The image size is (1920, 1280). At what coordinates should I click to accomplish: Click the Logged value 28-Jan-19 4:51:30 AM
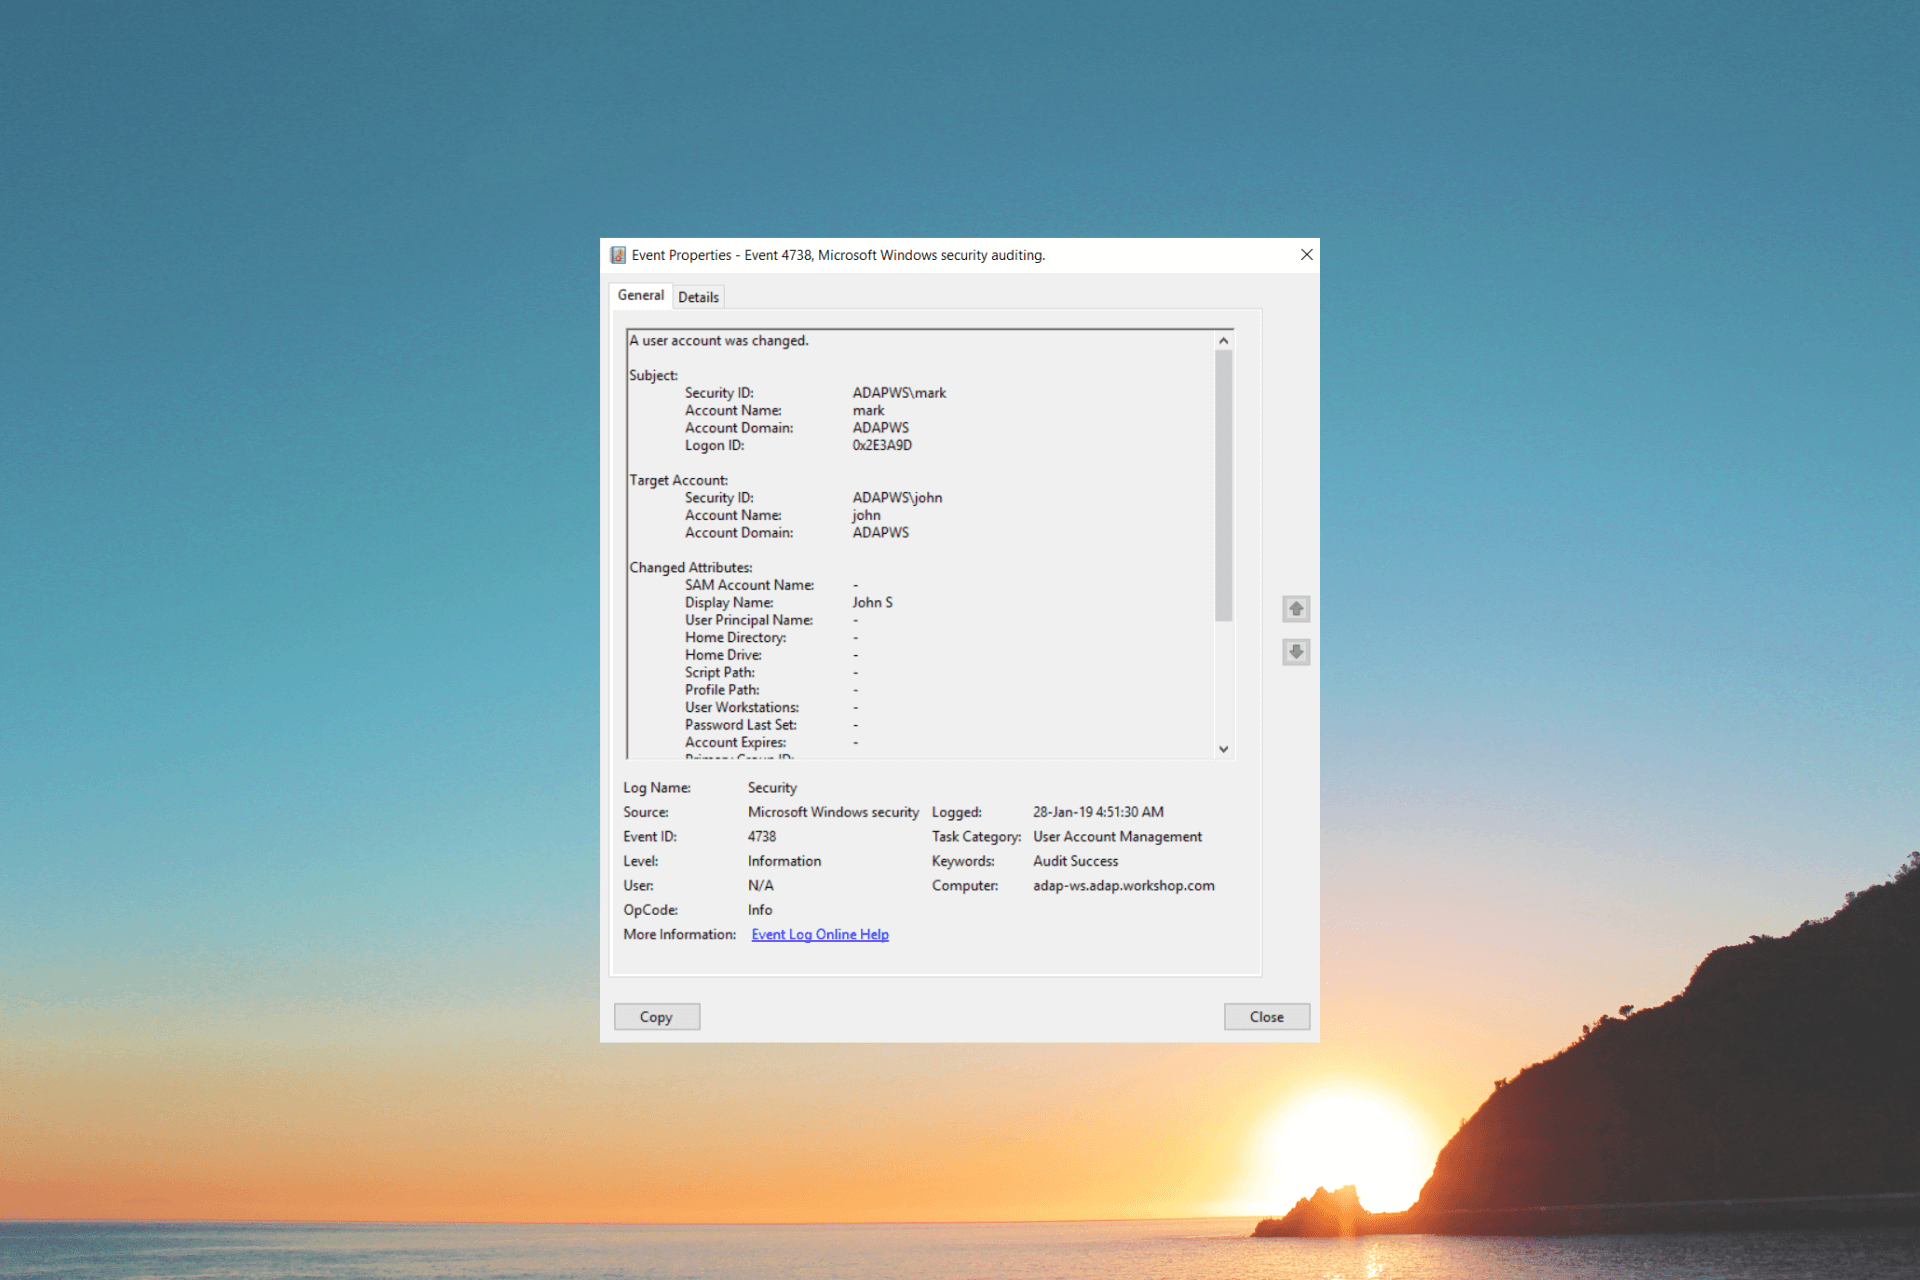click(x=1098, y=812)
